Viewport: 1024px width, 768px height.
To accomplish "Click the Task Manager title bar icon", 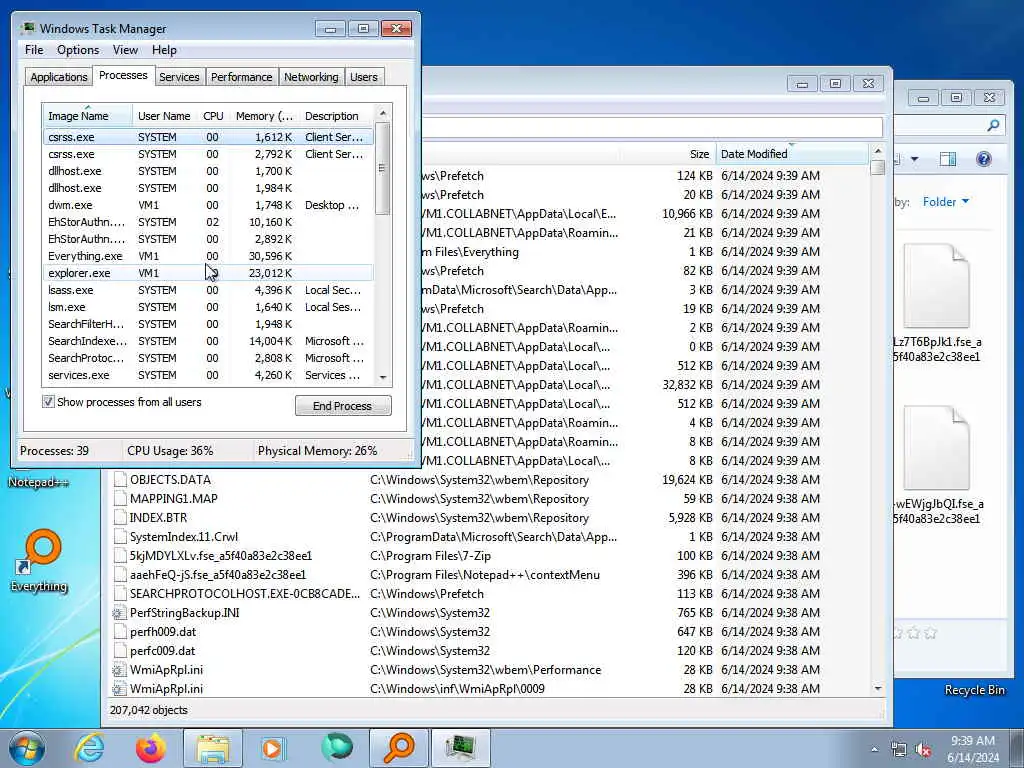I will [27, 28].
